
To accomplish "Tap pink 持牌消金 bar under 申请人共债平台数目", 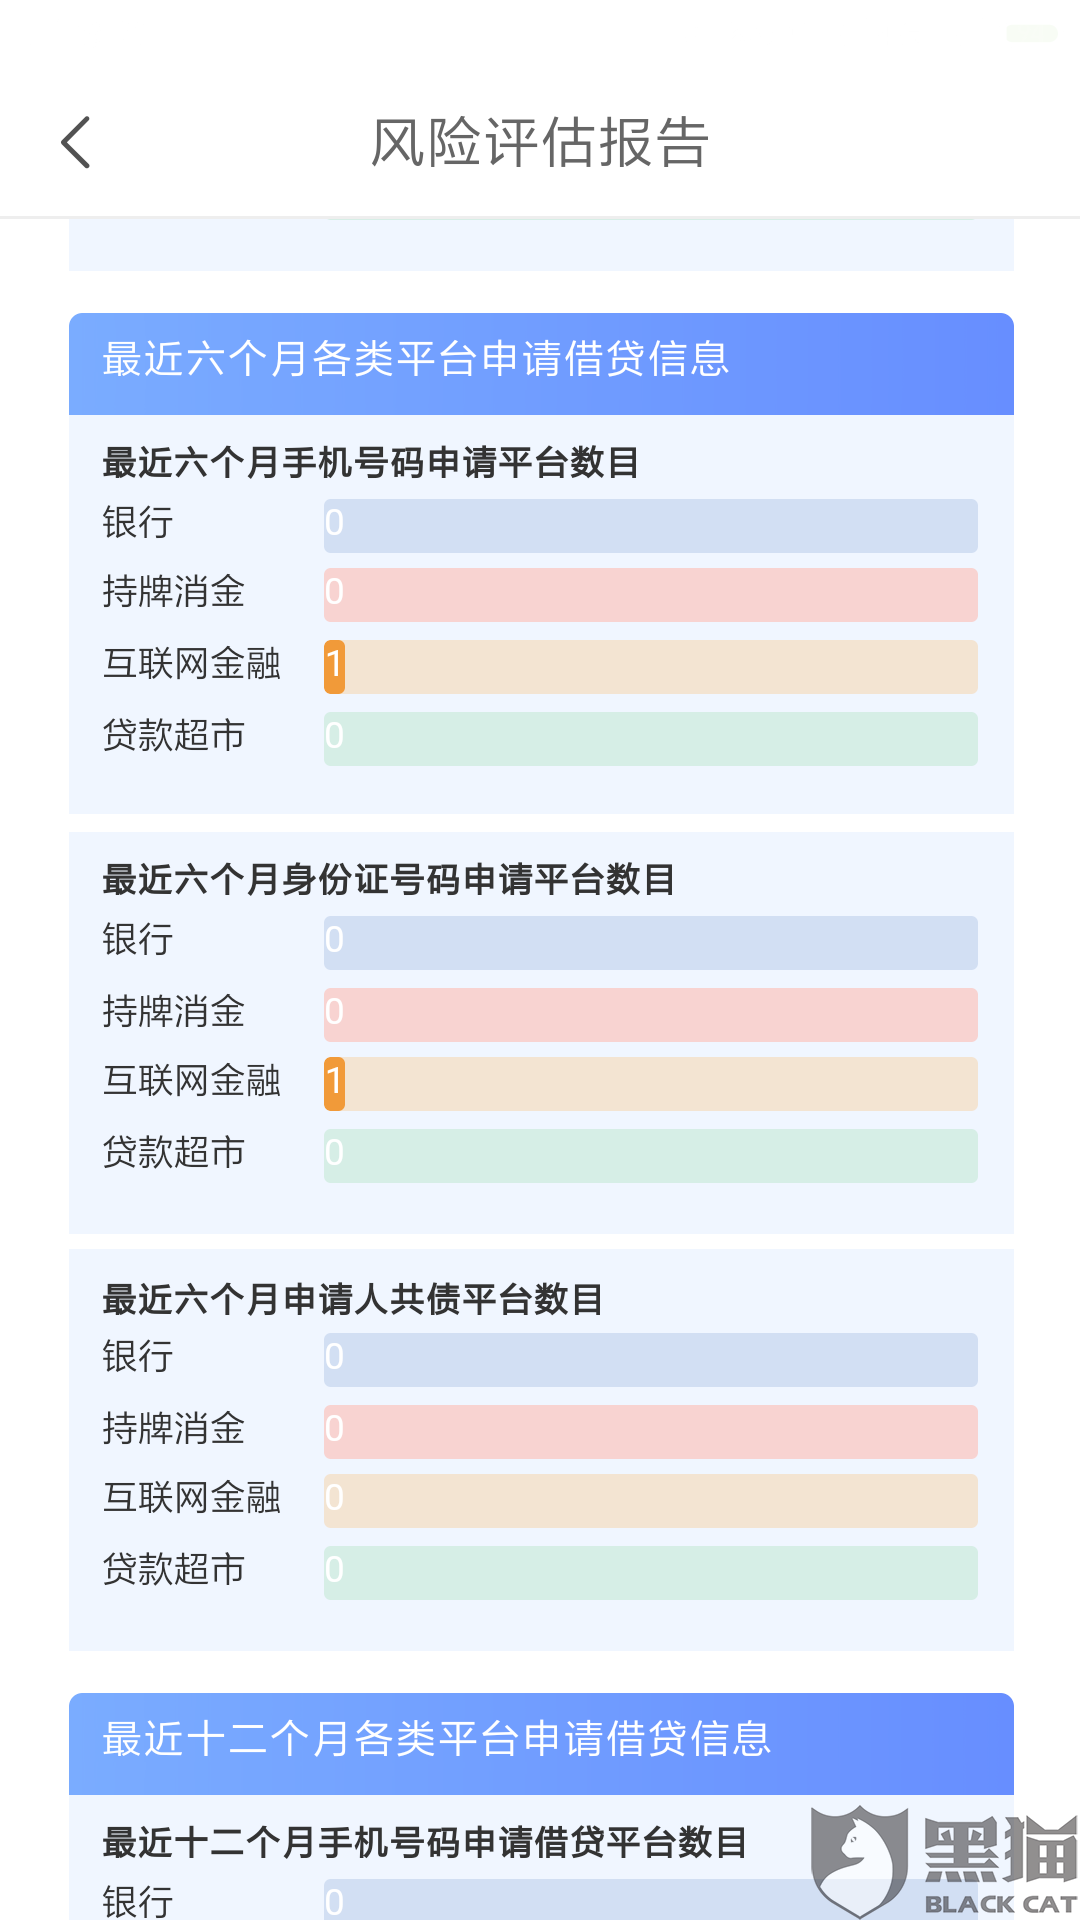I will 650,1432.
